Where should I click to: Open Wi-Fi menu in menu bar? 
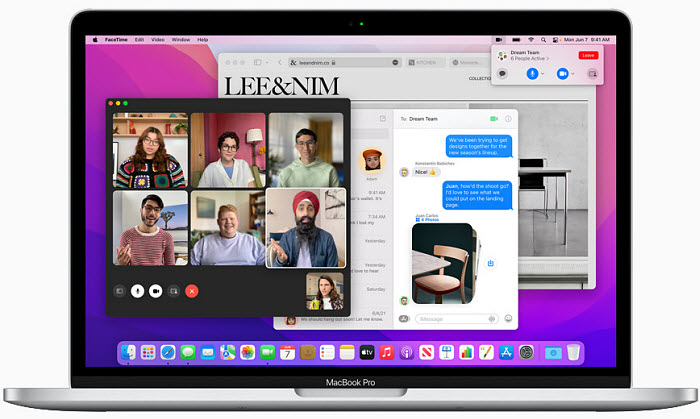tap(531, 40)
